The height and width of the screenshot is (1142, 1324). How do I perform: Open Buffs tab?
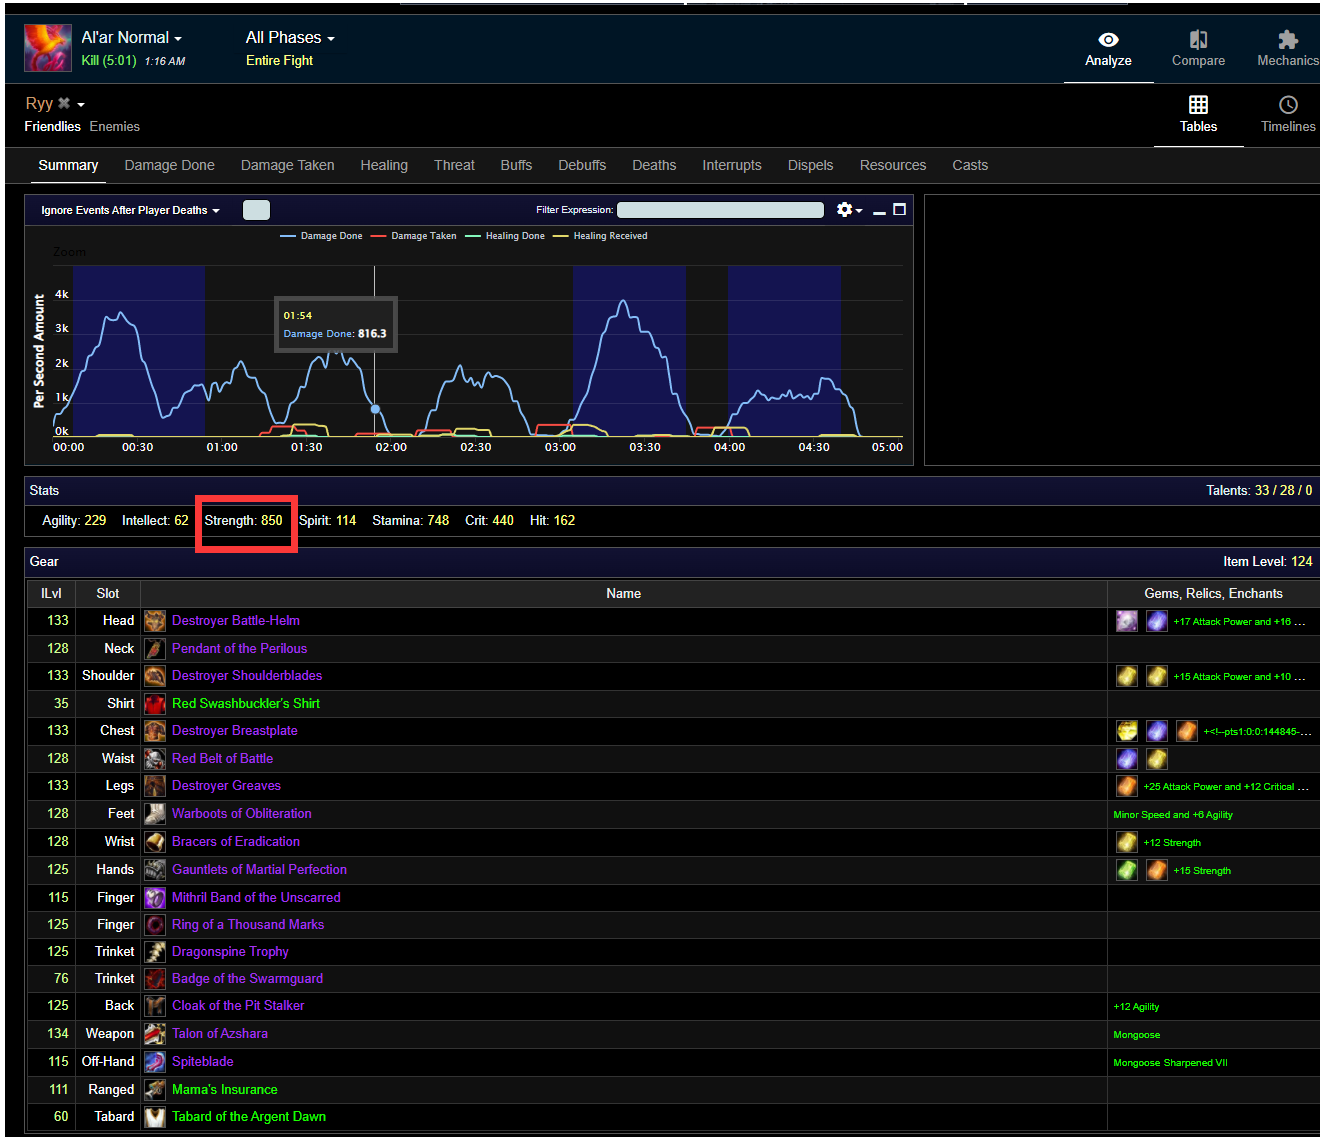pos(516,165)
